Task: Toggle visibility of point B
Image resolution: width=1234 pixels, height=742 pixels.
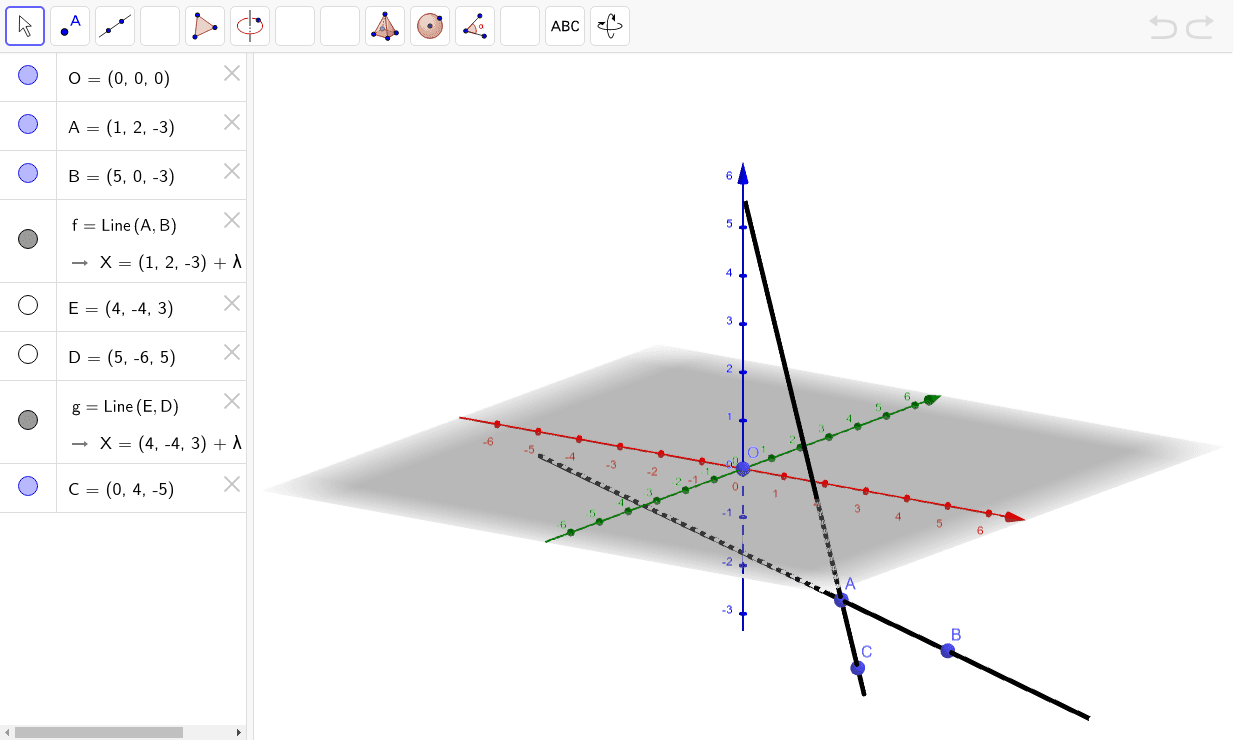Action: [28, 173]
